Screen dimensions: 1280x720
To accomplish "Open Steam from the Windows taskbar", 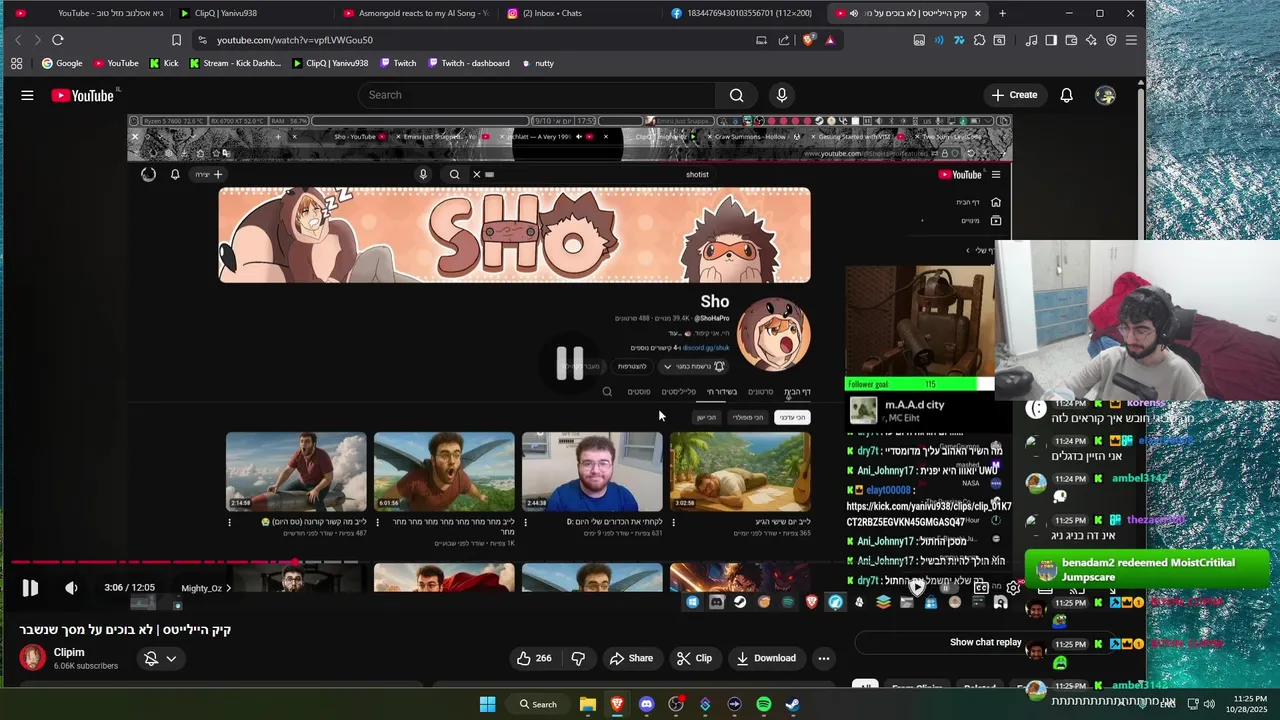I will (x=793, y=704).
